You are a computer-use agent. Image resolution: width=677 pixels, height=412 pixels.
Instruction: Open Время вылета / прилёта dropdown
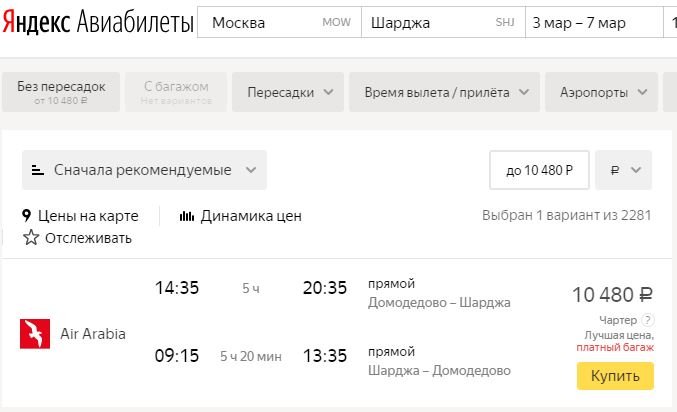point(447,92)
